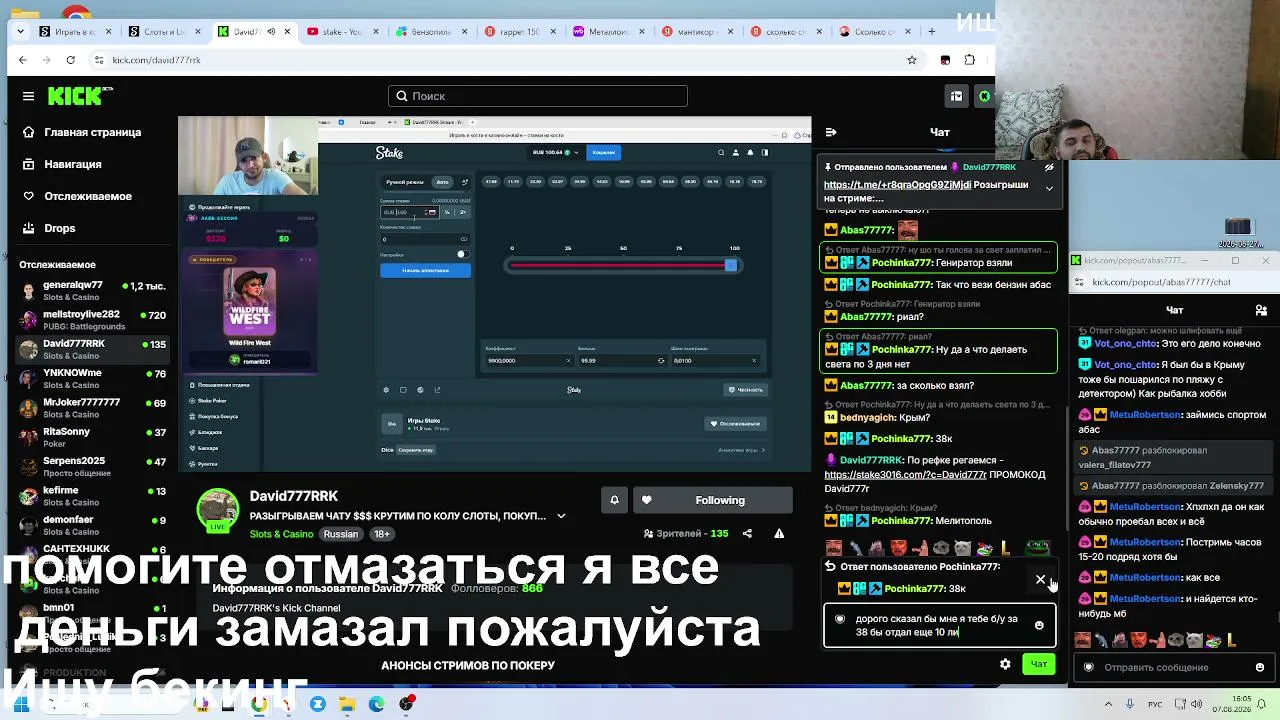This screenshot has width=1280, height=720.
Task: Open the Kick sidebar hamburger menu
Action: tap(28, 96)
